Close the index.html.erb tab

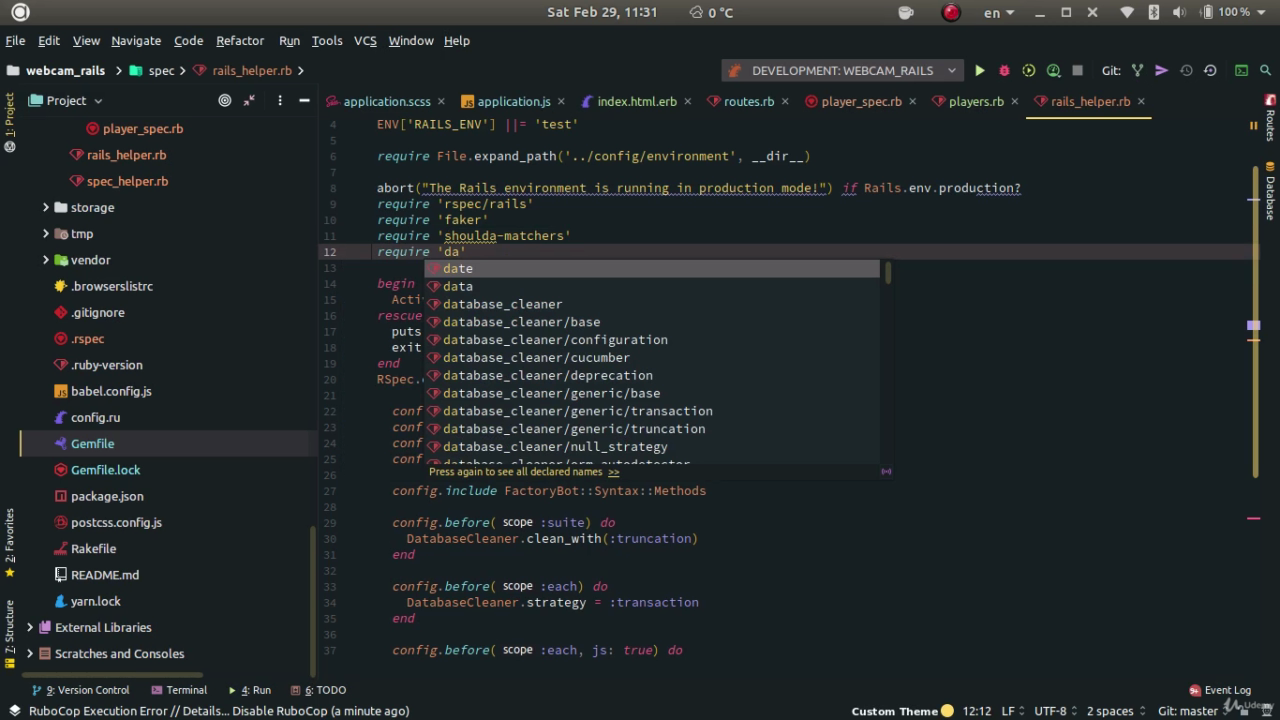pos(688,101)
